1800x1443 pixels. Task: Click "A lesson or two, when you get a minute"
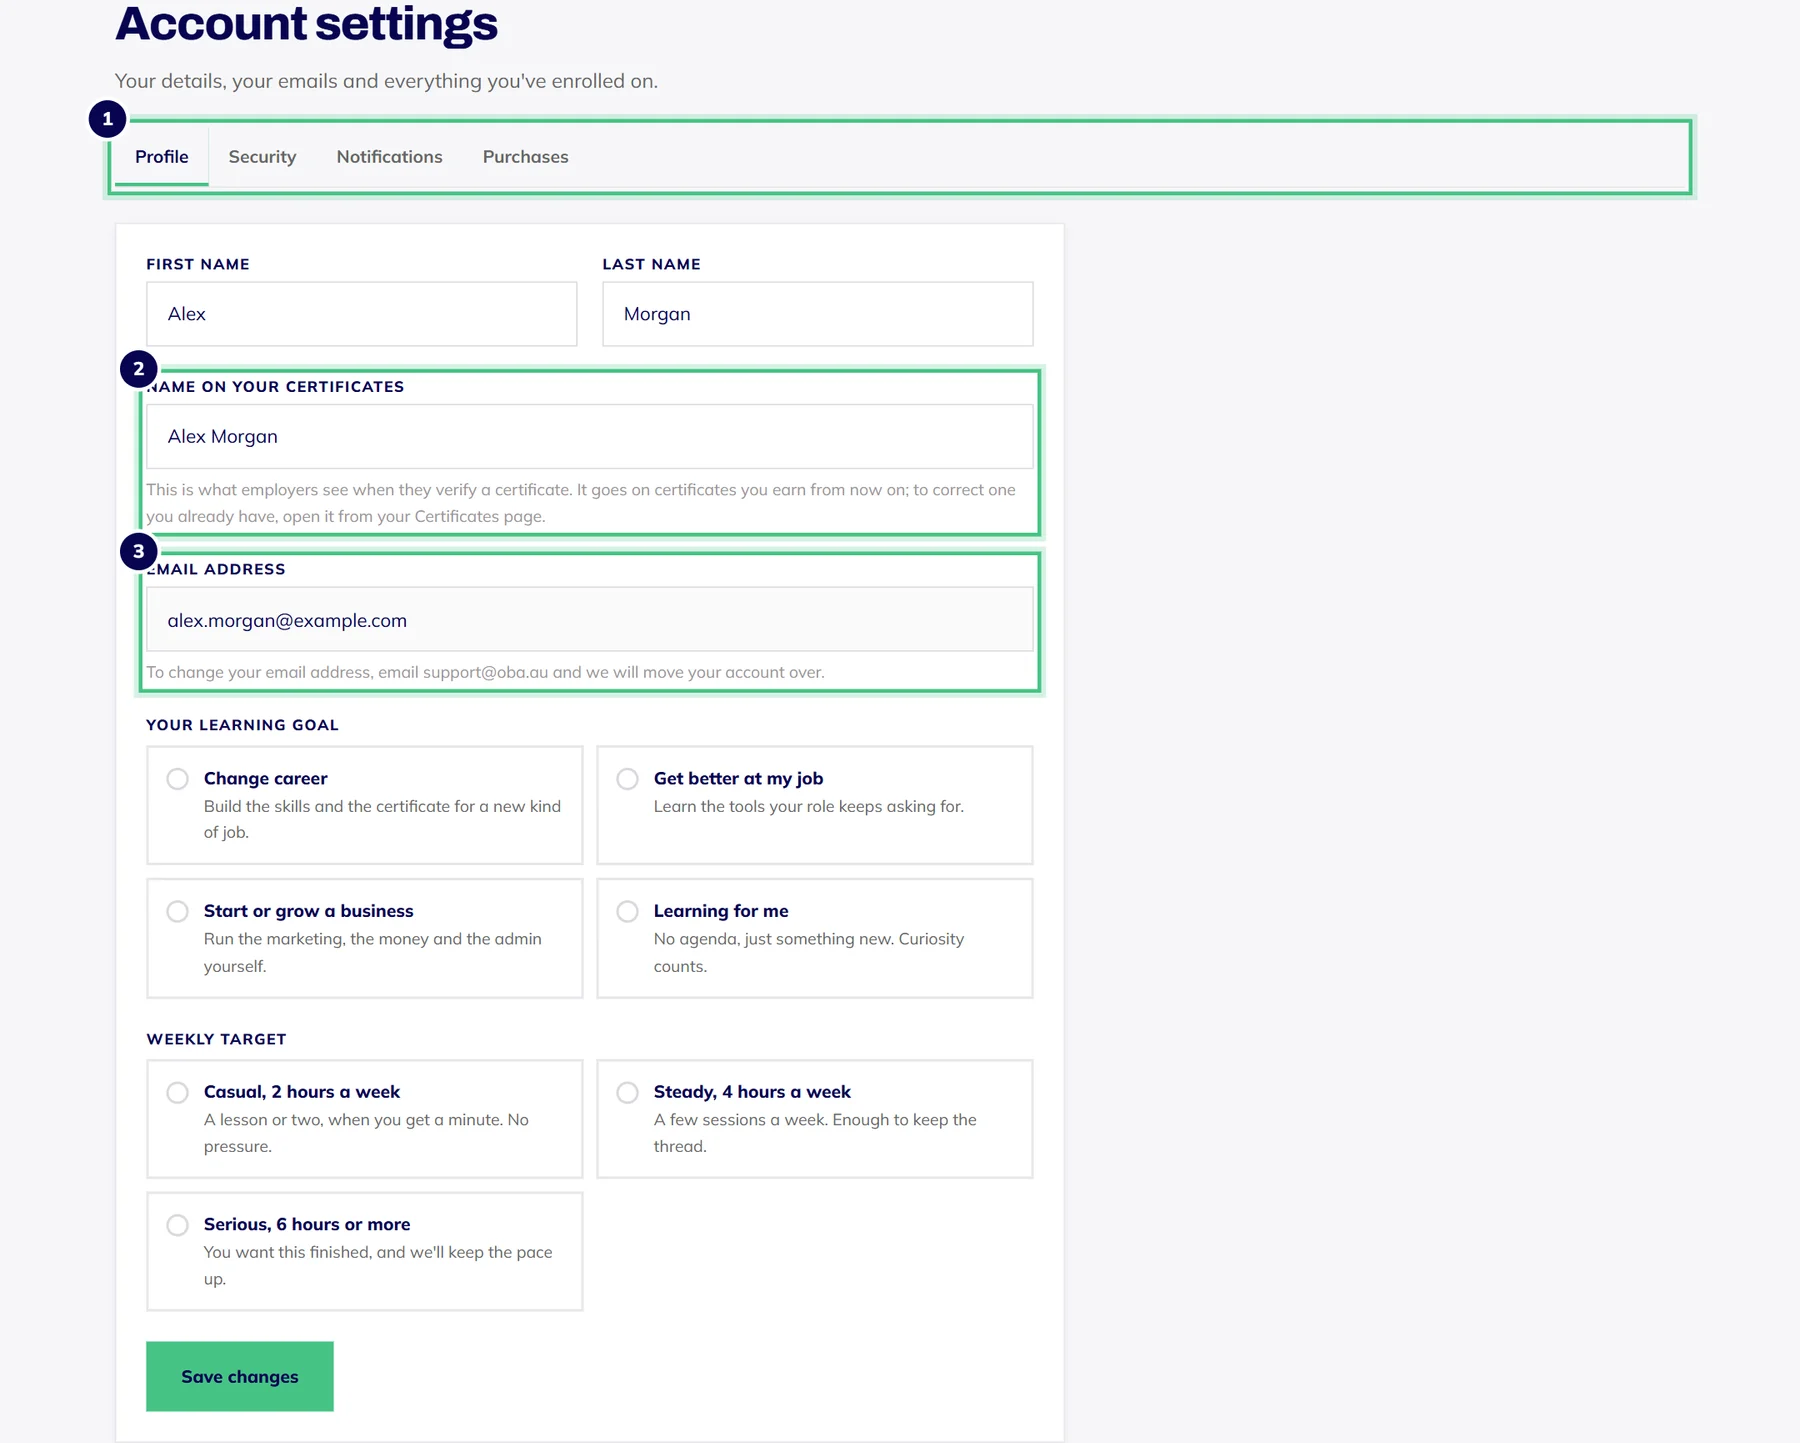pyautogui.click(x=366, y=1133)
